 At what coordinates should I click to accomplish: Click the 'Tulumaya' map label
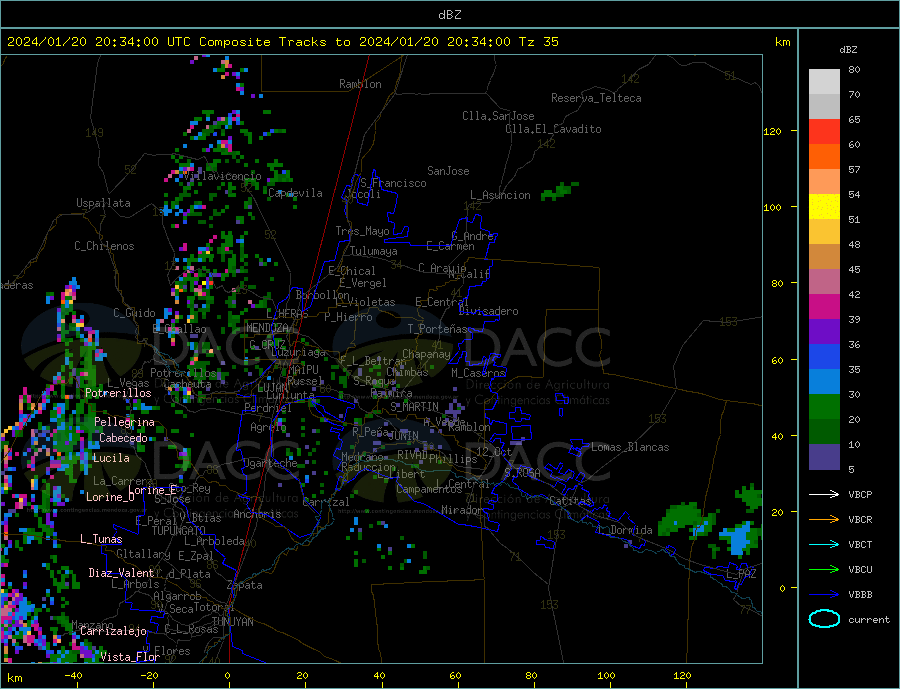[374, 251]
